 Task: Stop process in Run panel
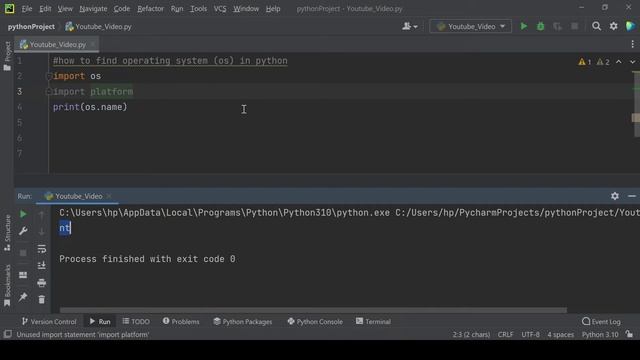tap(23, 253)
